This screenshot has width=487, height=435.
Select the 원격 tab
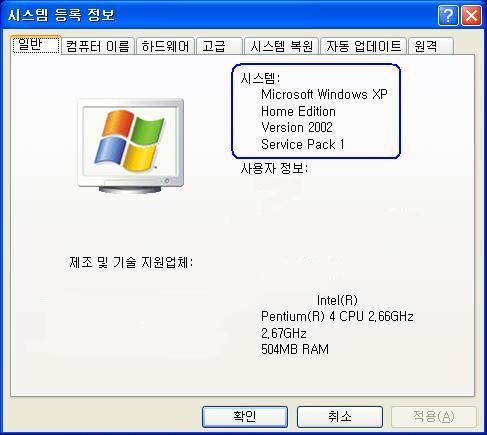pyautogui.click(x=431, y=46)
